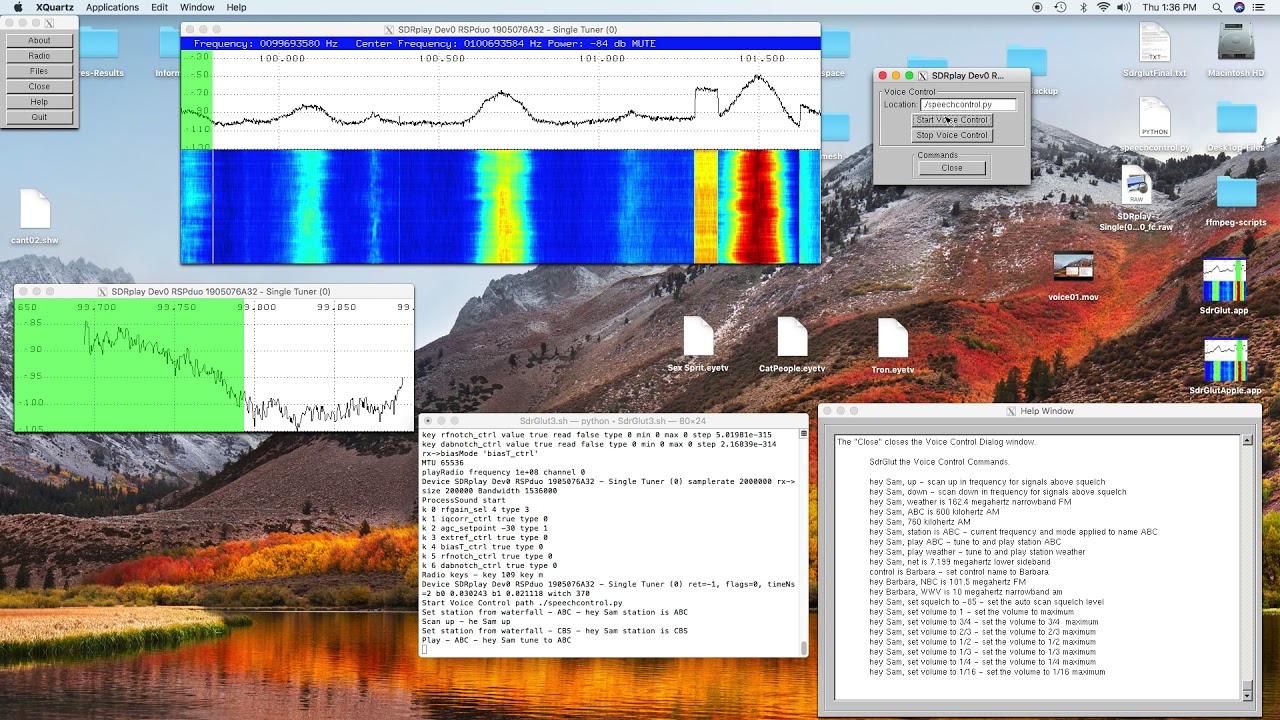Viewport: 1280px width, 720px height.
Task: Close the Voice Control dialog via Commands
Action: tap(952, 168)
